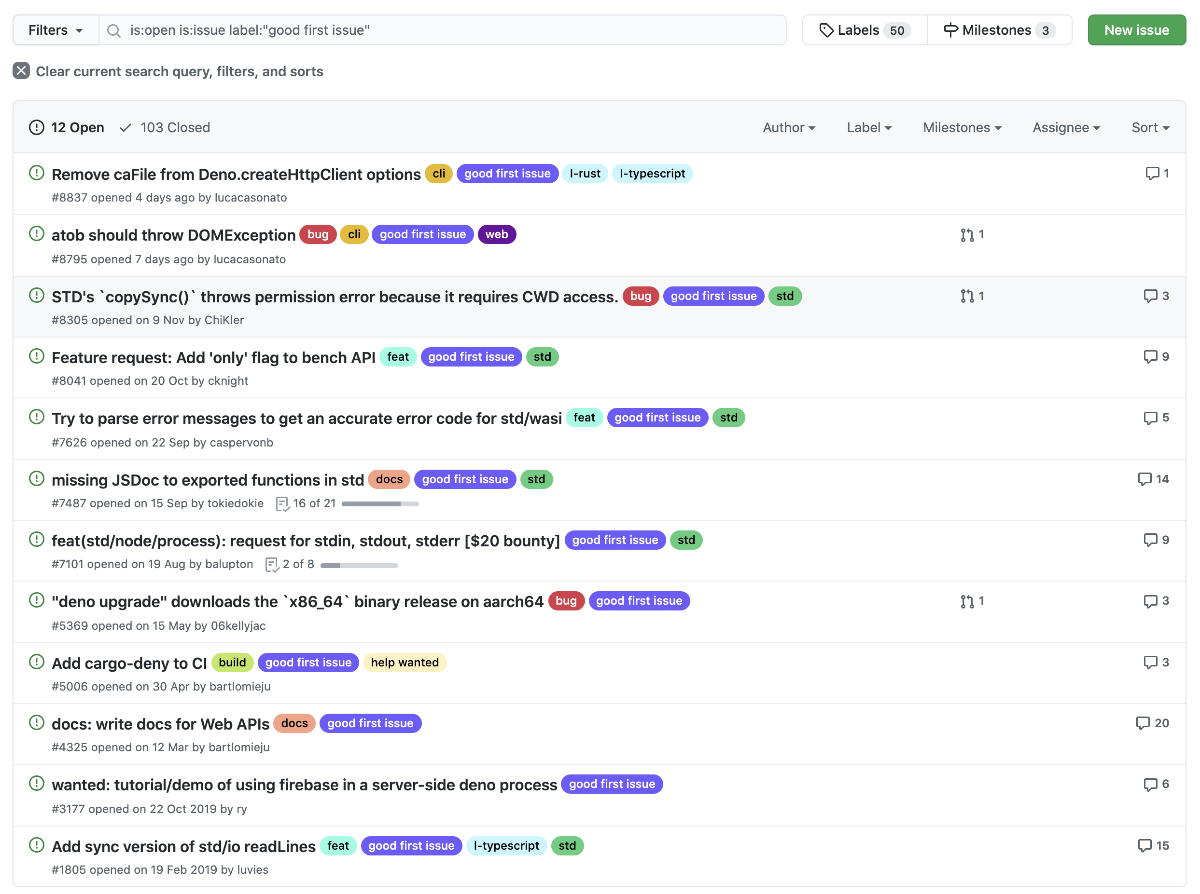Click 'docs' label on missing JSDoc issue
1200x894 pixels.
pos(389,479)
